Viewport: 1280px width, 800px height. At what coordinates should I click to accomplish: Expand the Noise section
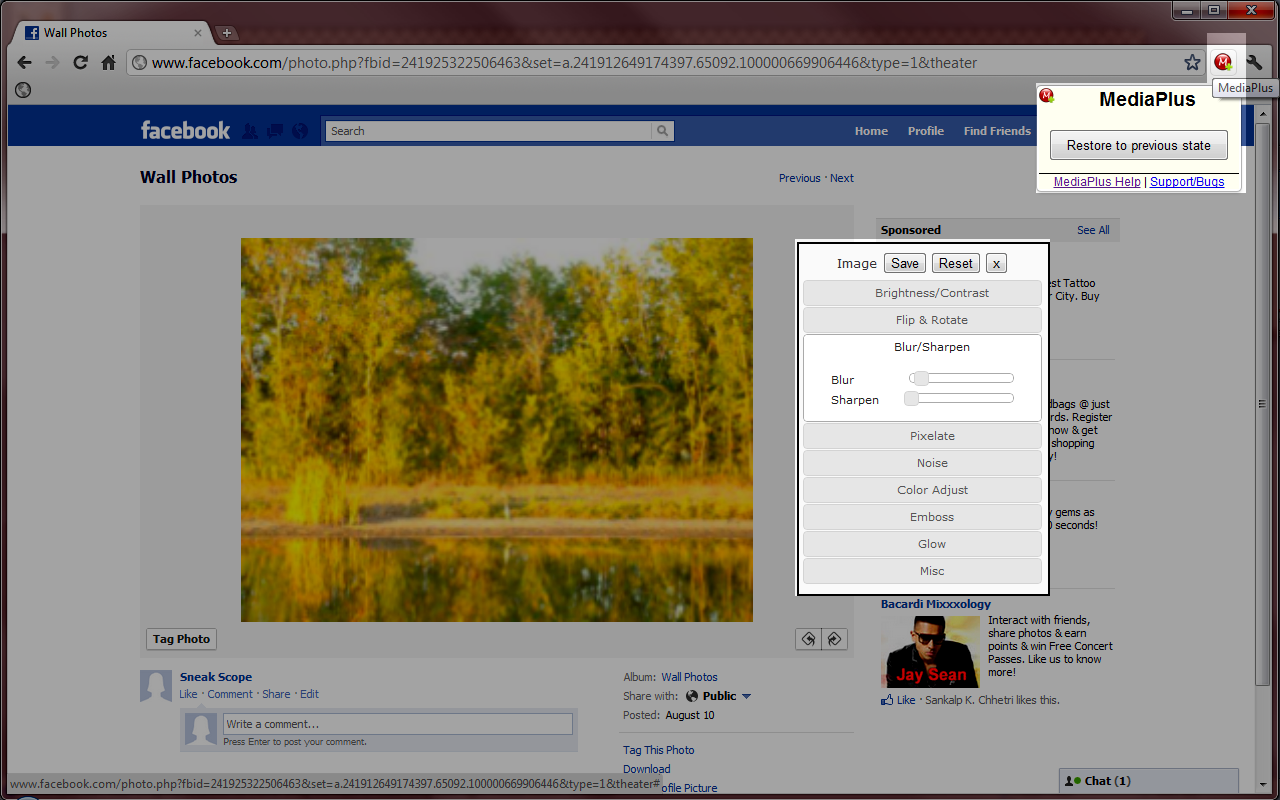coord(922,463)
